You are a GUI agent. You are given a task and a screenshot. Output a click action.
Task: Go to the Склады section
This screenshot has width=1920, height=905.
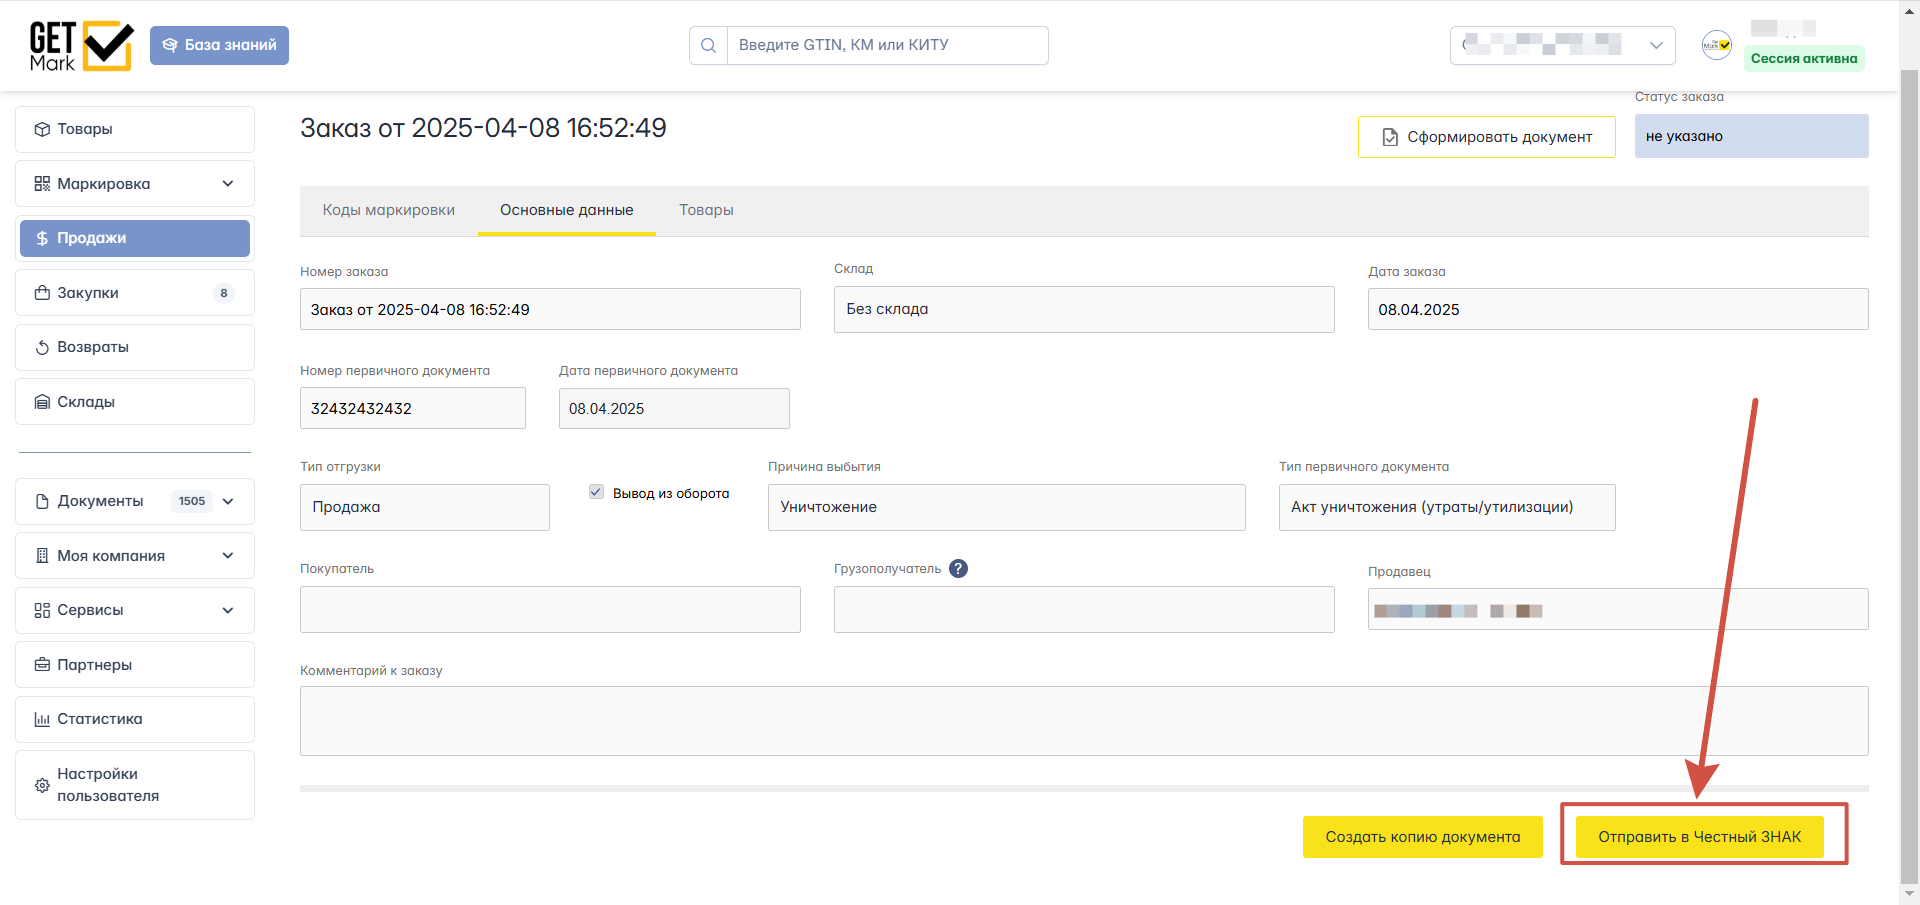coord(135,402)
